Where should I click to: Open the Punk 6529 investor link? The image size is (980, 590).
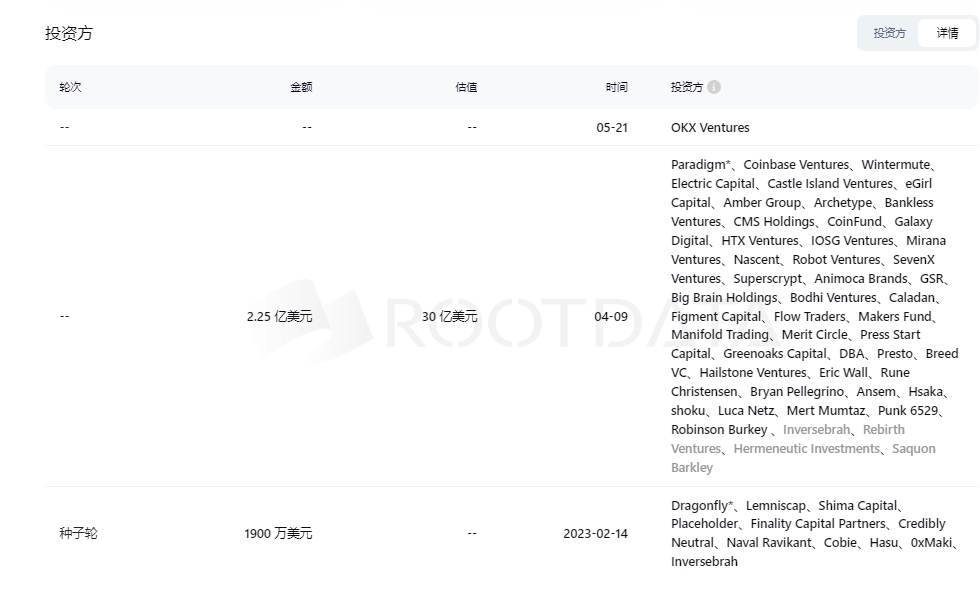(908, 411)
